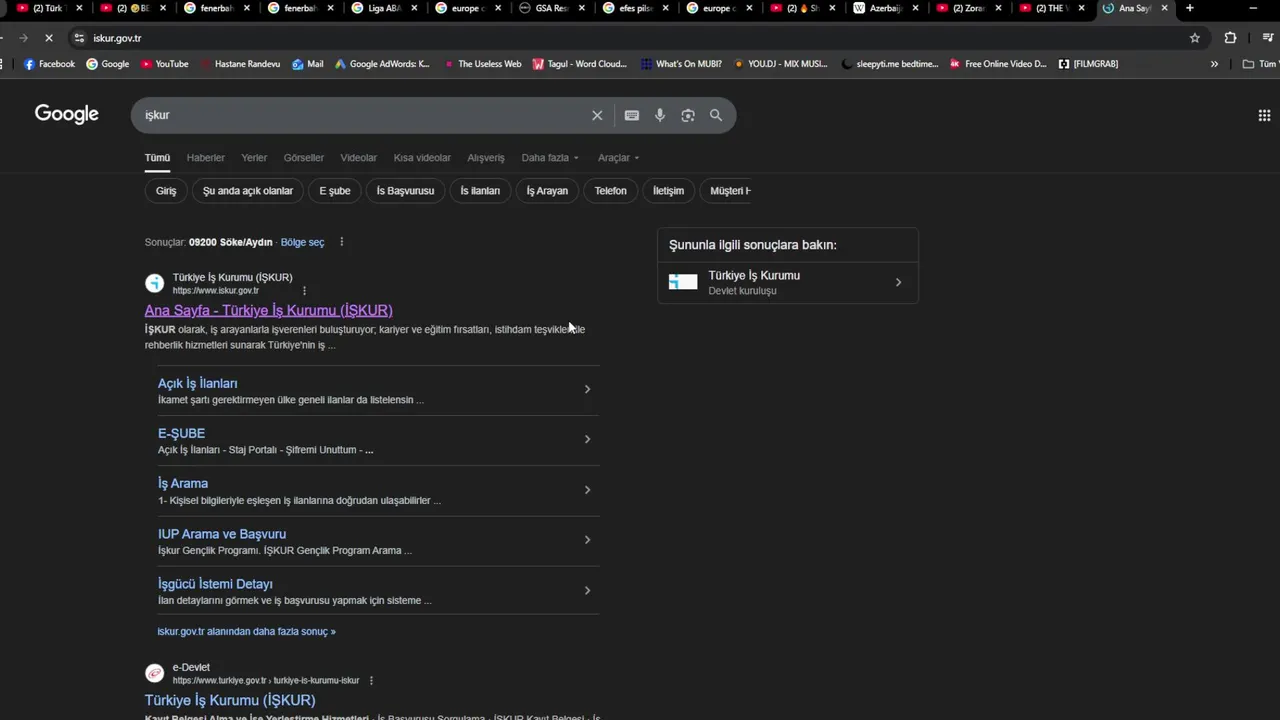The height and width of the screenshot is (720, 1280).
Task: Open the browser extensions puzzle icon
Action: pos(1230,38)
